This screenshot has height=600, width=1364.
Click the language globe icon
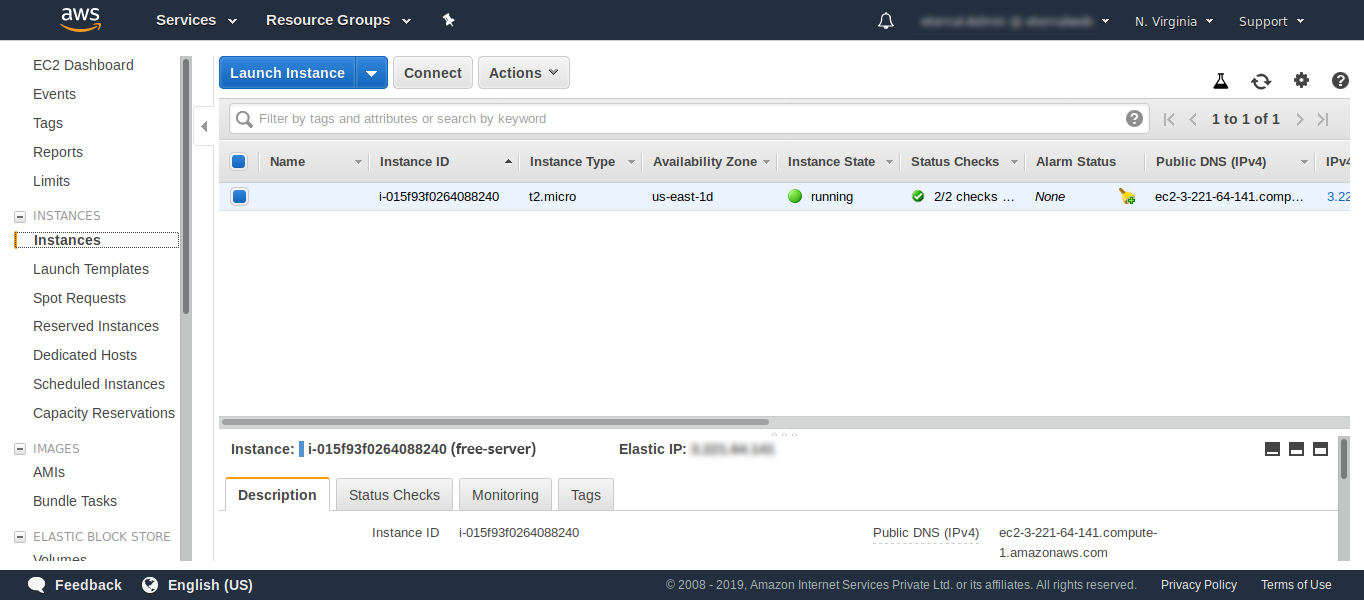click(150, 585)
